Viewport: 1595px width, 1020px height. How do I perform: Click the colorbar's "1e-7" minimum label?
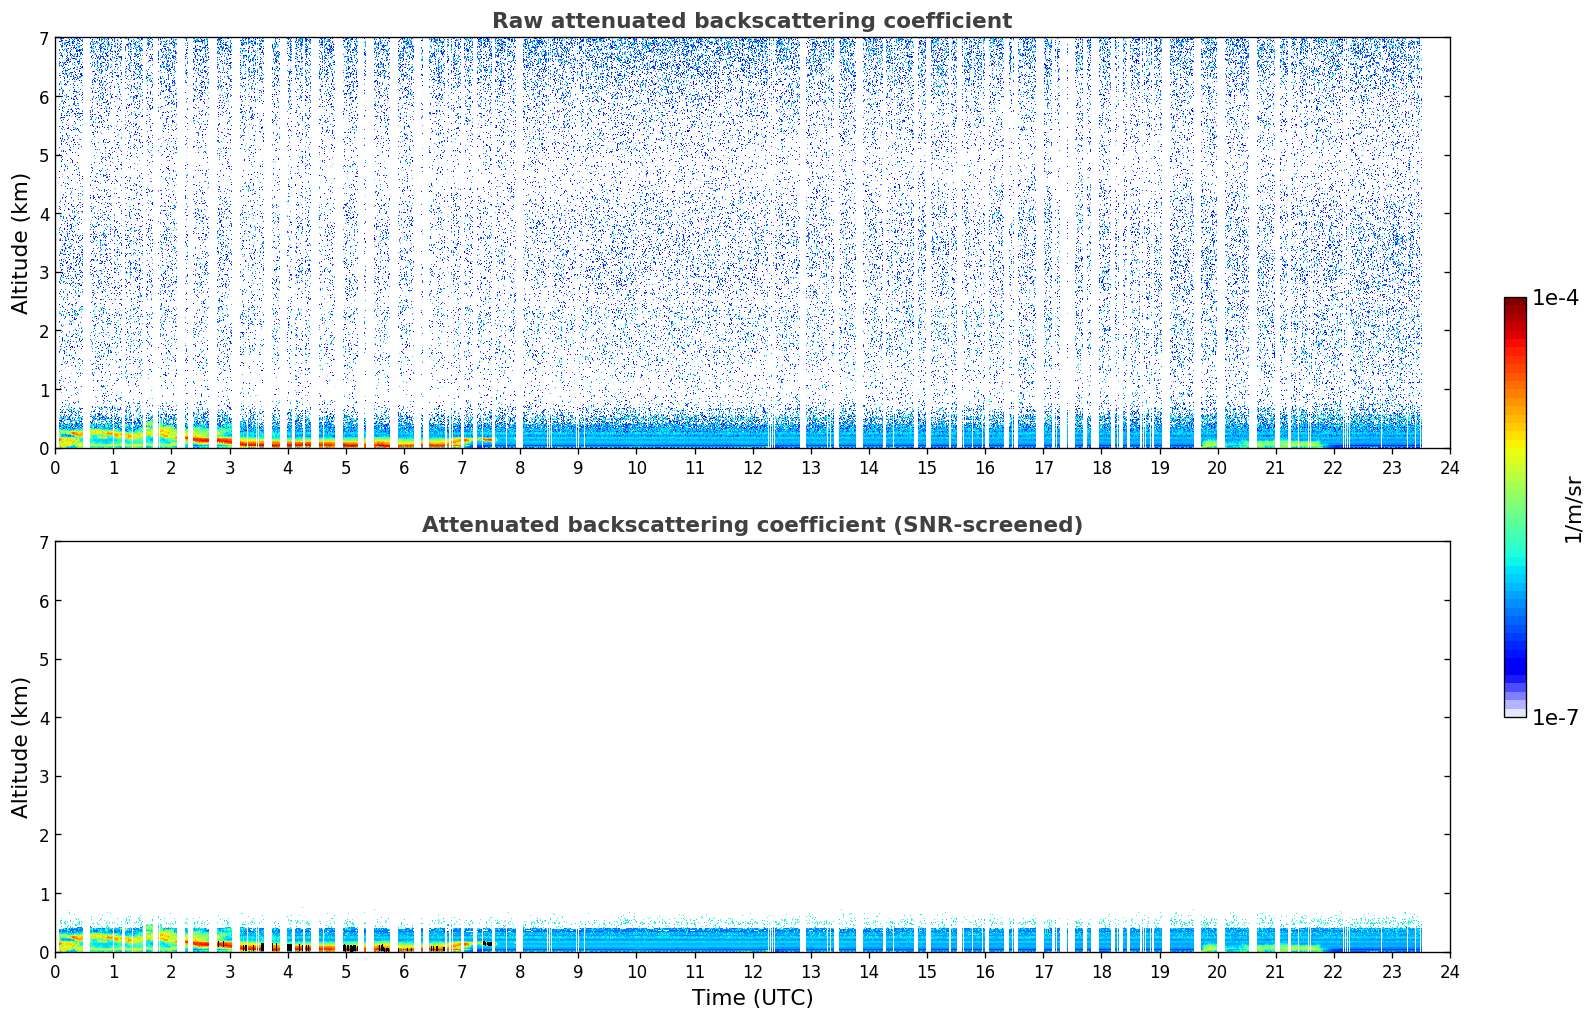[1555, 717]
